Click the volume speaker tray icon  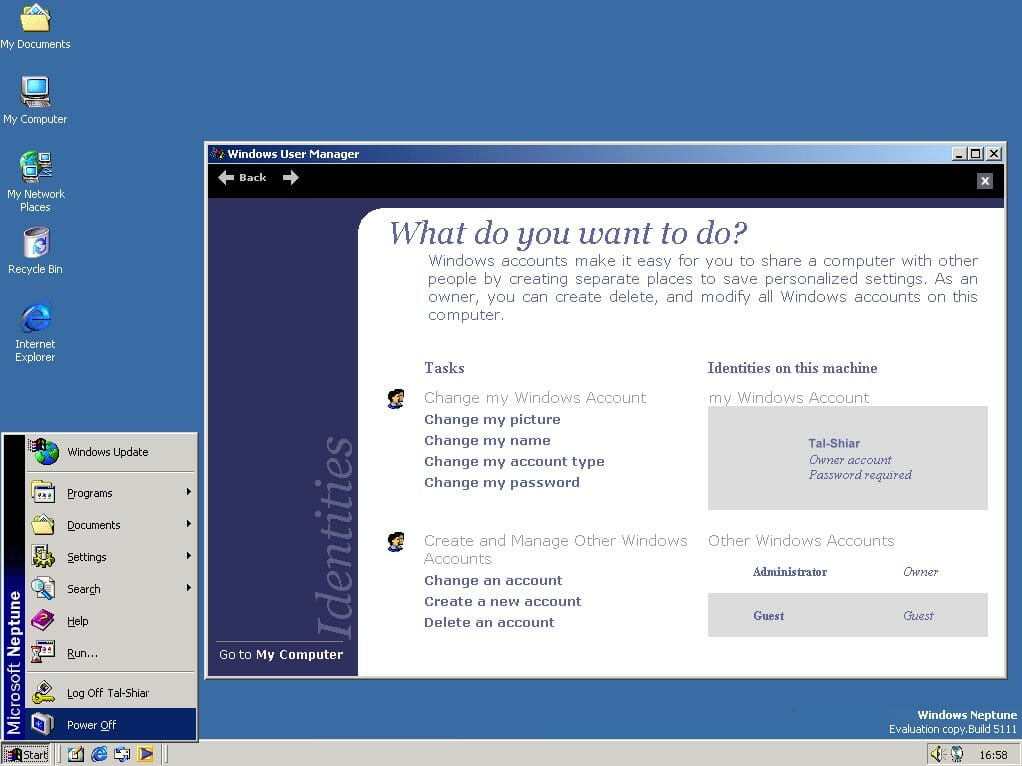pos(937,754)
